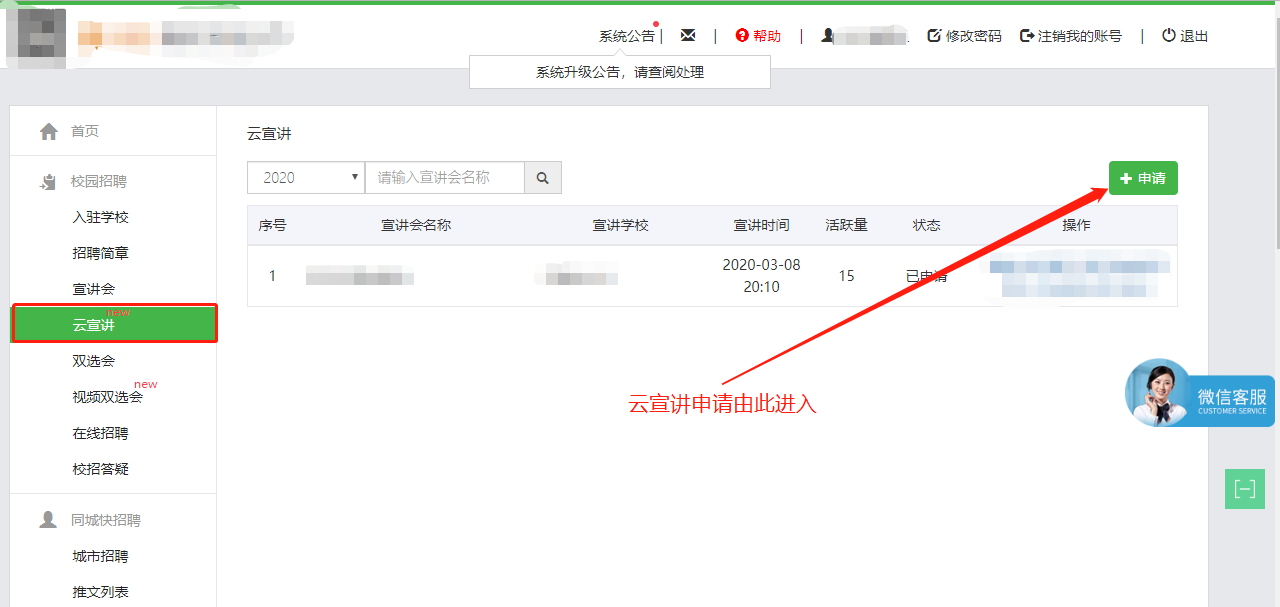Open 入驻学校 in the sidebar
This screenshot has width=1280, height=607.
tap(100, 217)
